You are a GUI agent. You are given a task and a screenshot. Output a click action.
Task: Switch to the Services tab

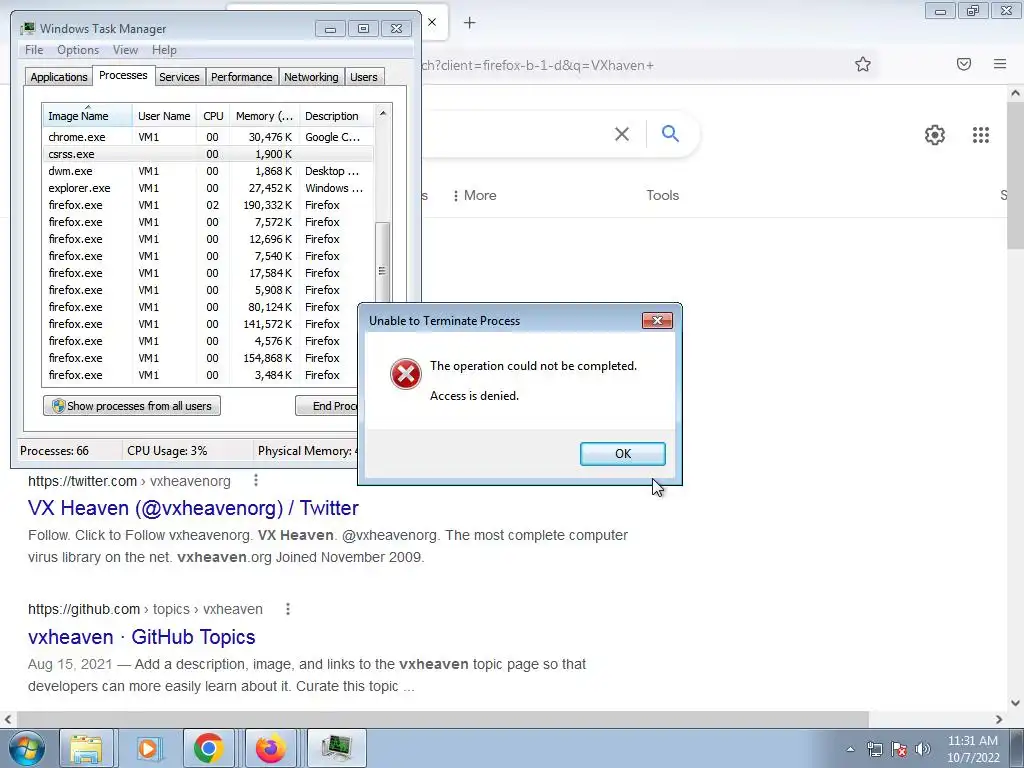click(x=179, y=77)
